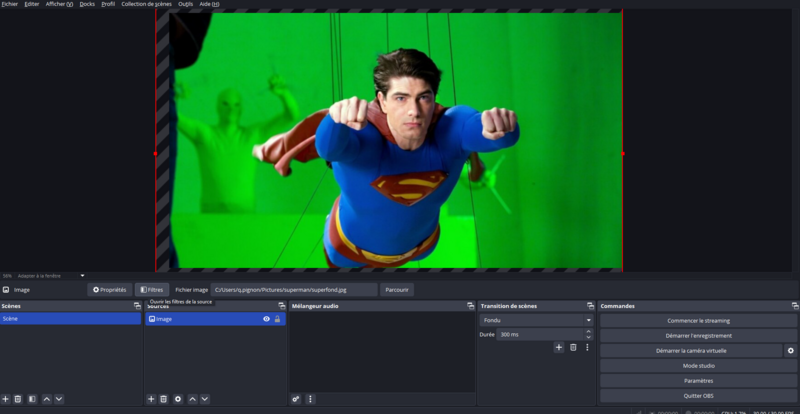Viewport: 800px width, 414px height.
Task: Click Démarrer l'enregistrement
Action: coord(698,336)
